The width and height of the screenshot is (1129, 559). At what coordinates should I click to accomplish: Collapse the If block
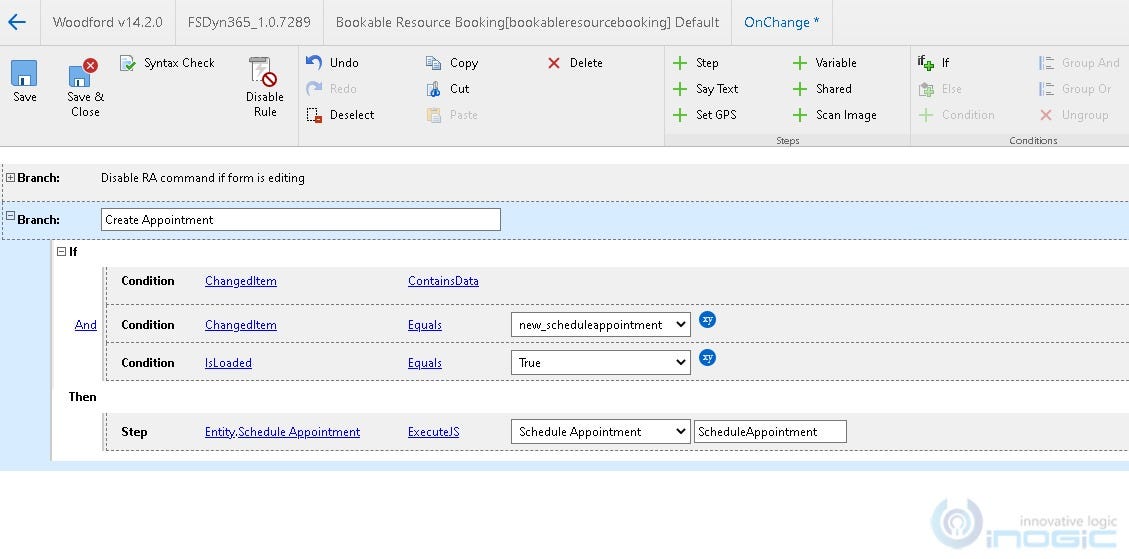61,251
